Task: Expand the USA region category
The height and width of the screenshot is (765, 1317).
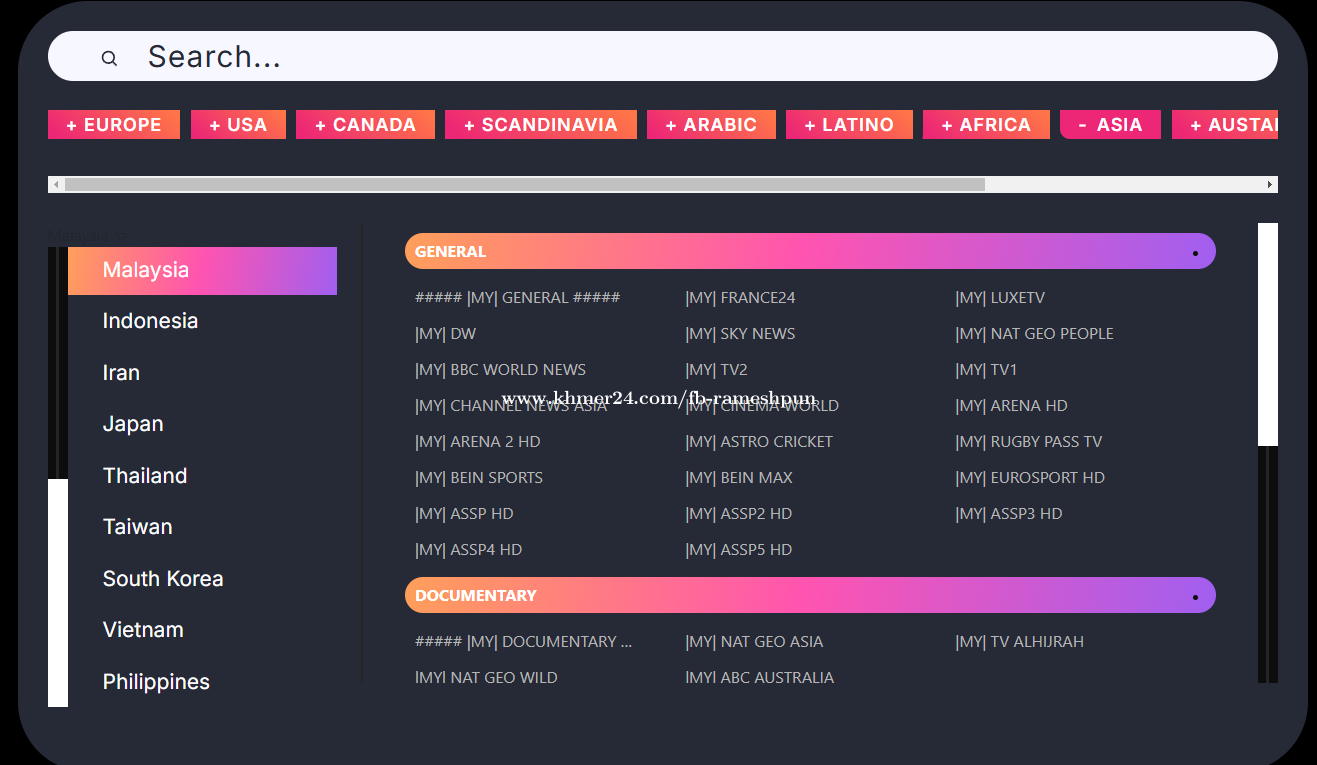Action: tap(238, 125)
